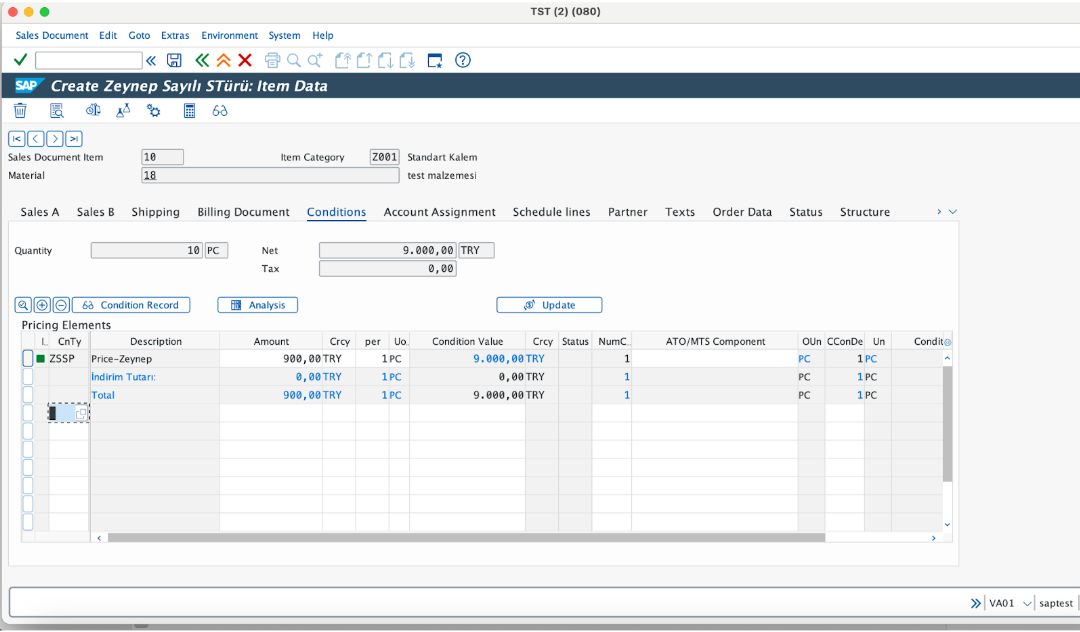Click the balance scale icon
Image resolution: width=1080 pixels, height=632 pixels.
click(x=93, y=110)
